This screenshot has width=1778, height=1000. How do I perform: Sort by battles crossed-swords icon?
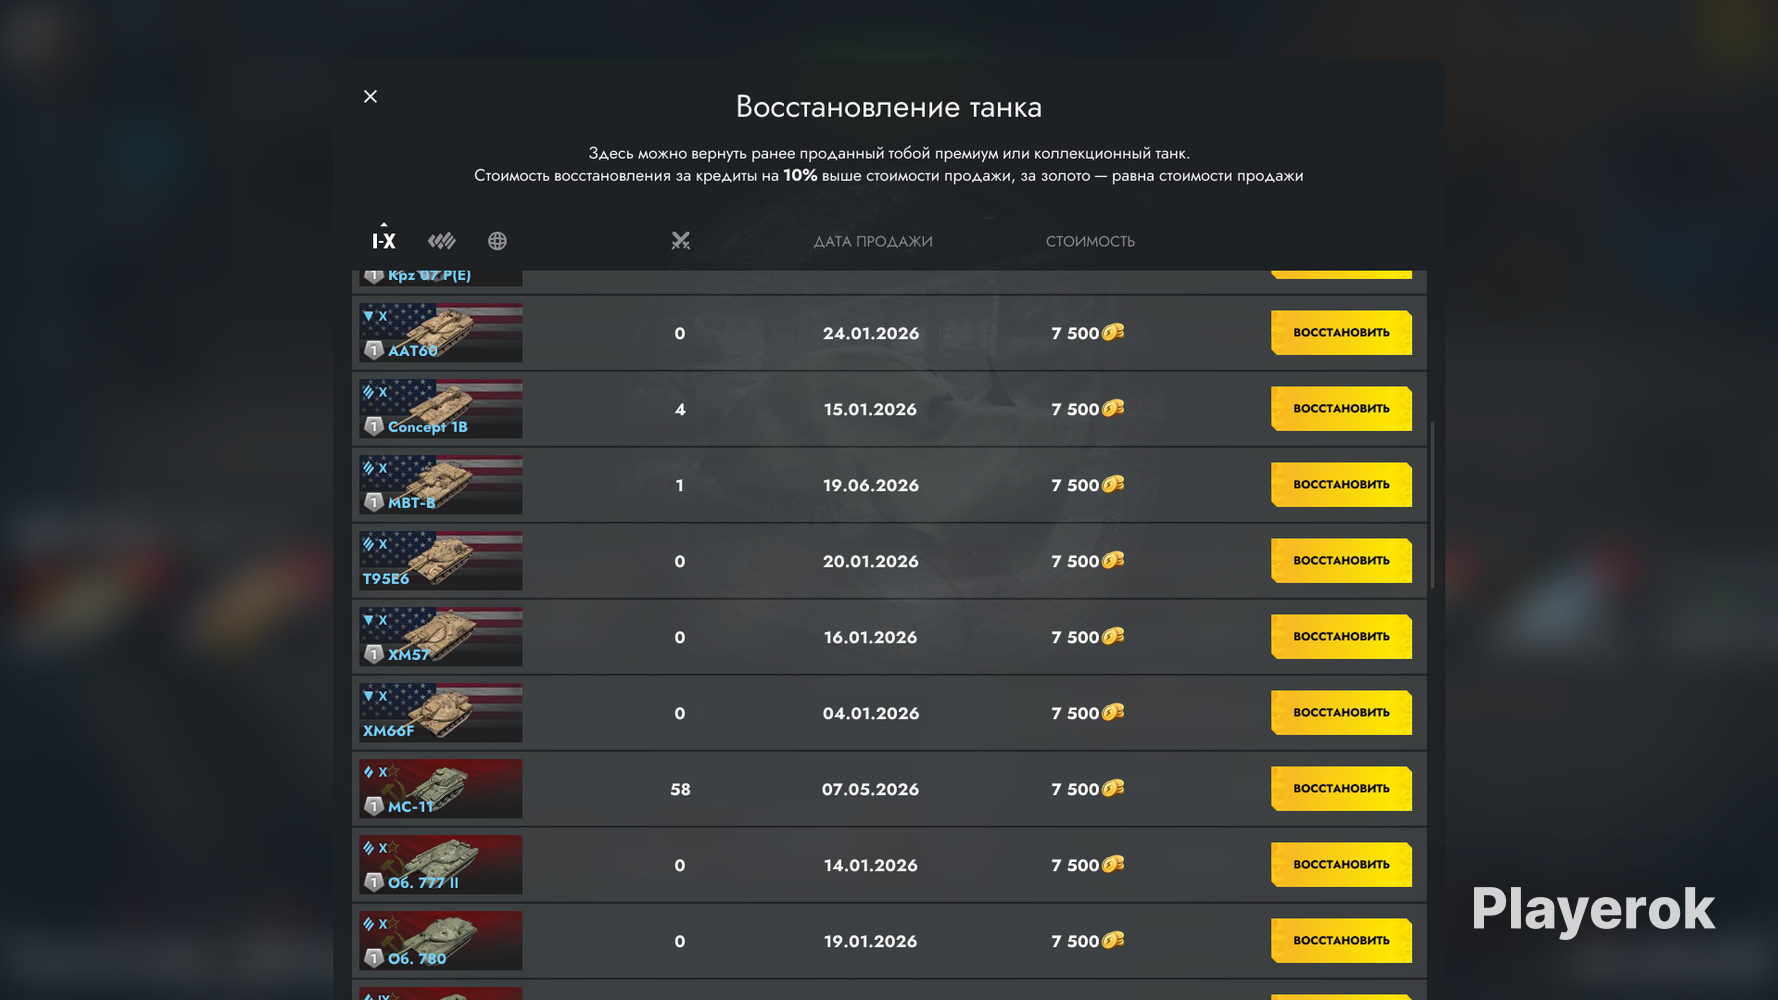(680, 241)
